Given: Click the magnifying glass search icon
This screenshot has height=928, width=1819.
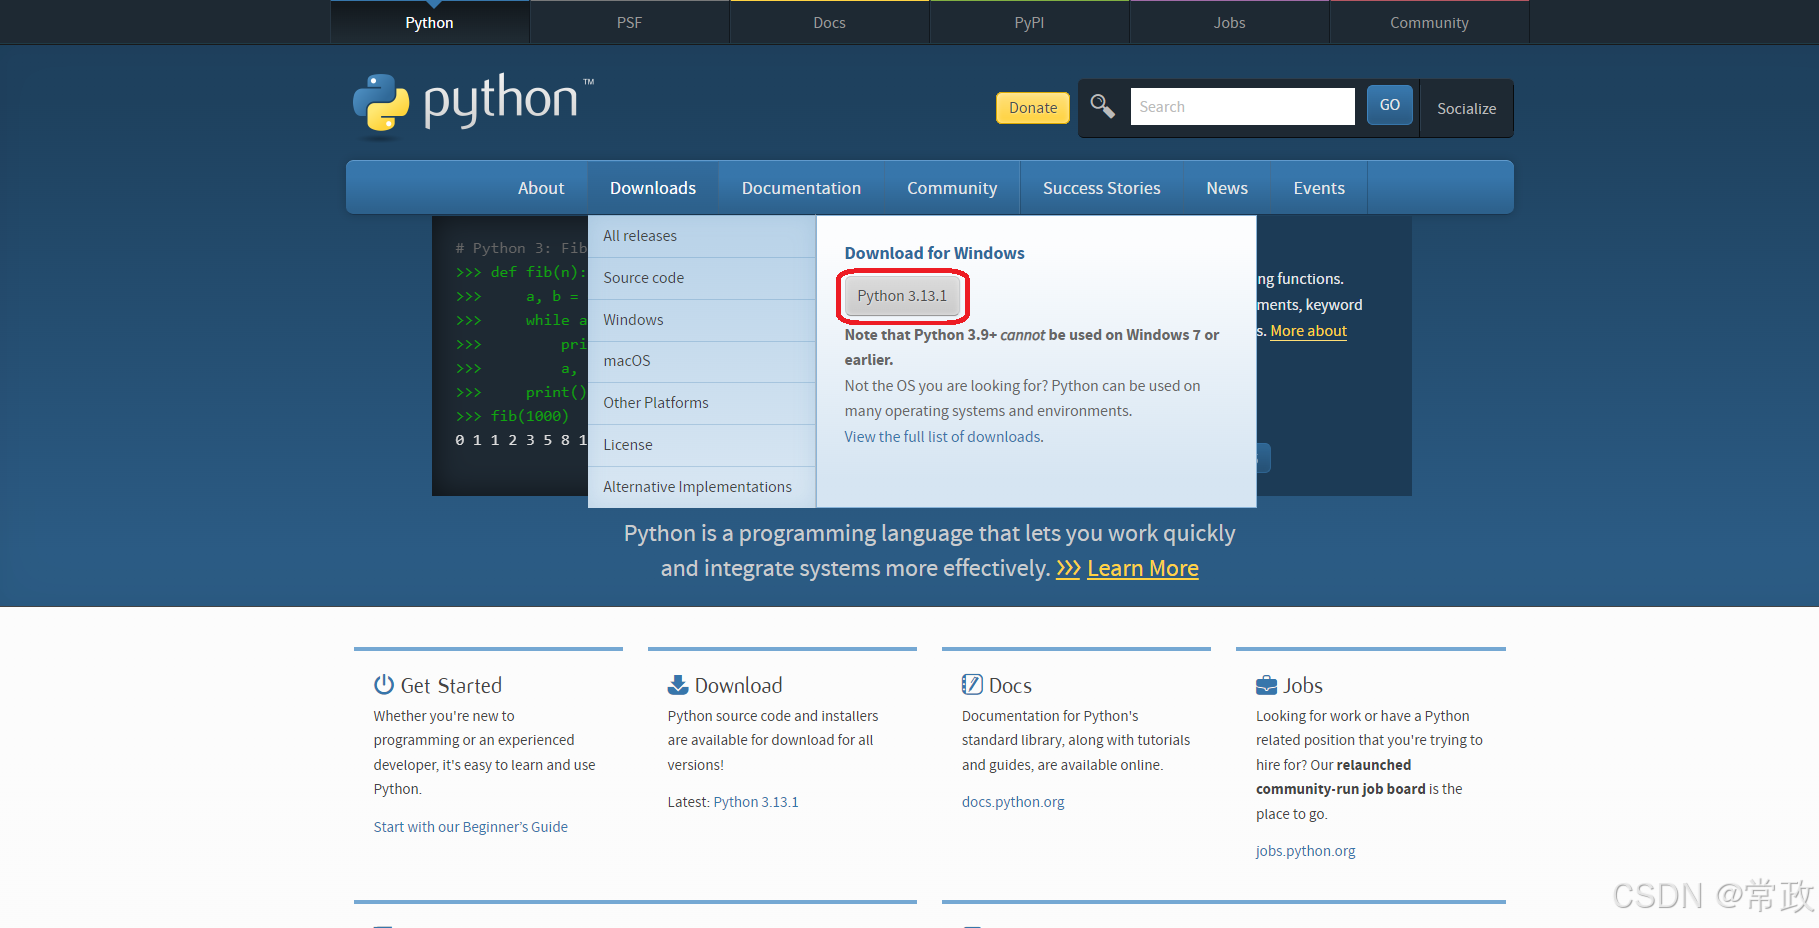Looking at the screenshot, I should point(1102,106).
